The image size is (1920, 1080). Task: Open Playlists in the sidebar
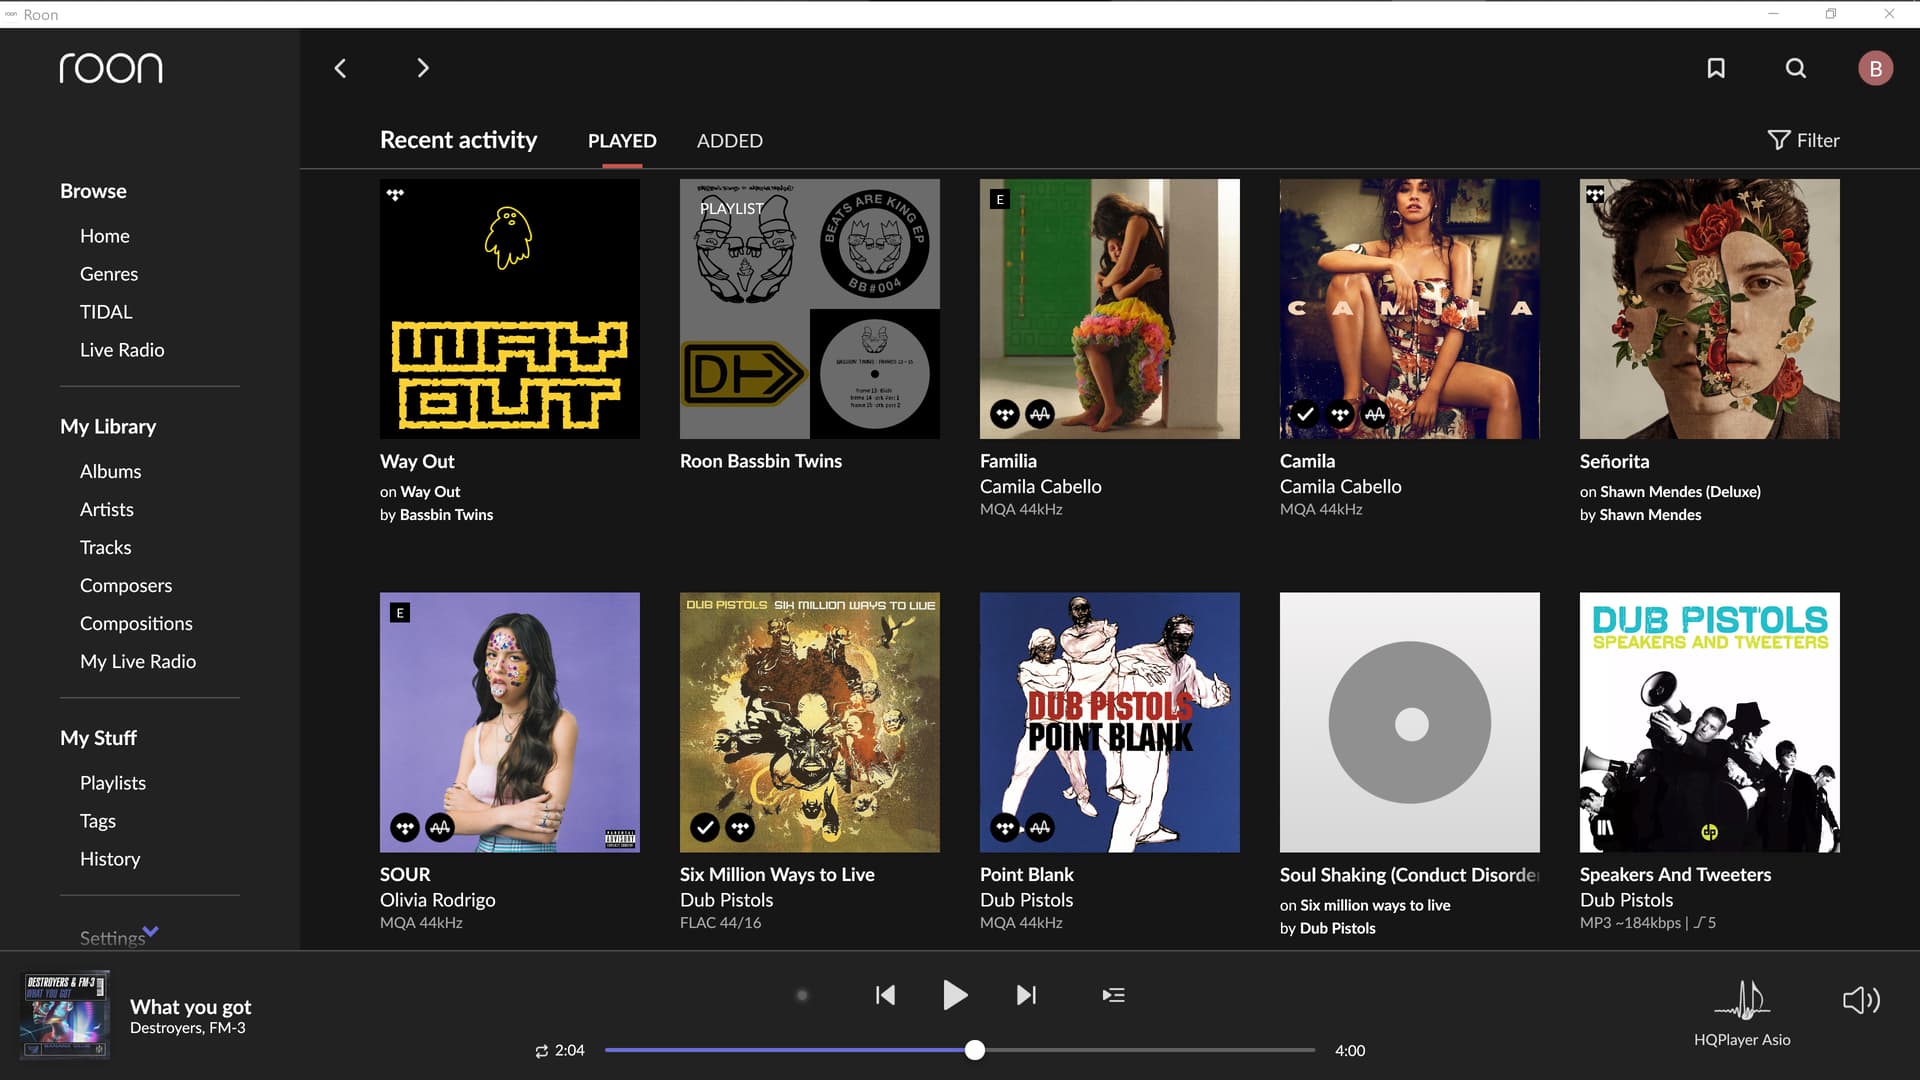[113, 783]
